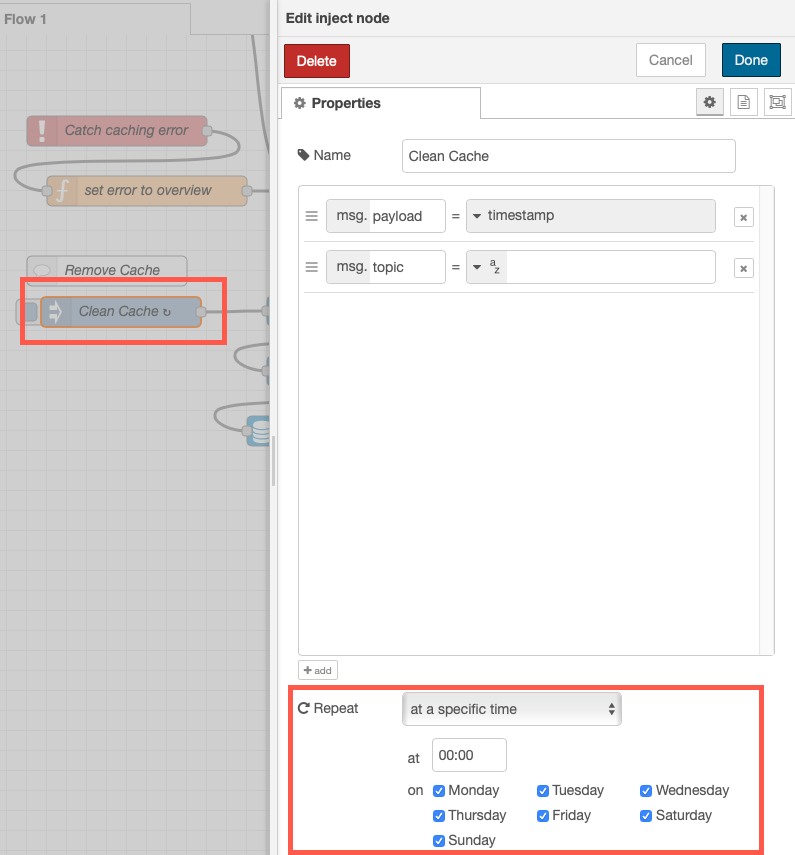Remove the msg.payload property row

[743, 217]
